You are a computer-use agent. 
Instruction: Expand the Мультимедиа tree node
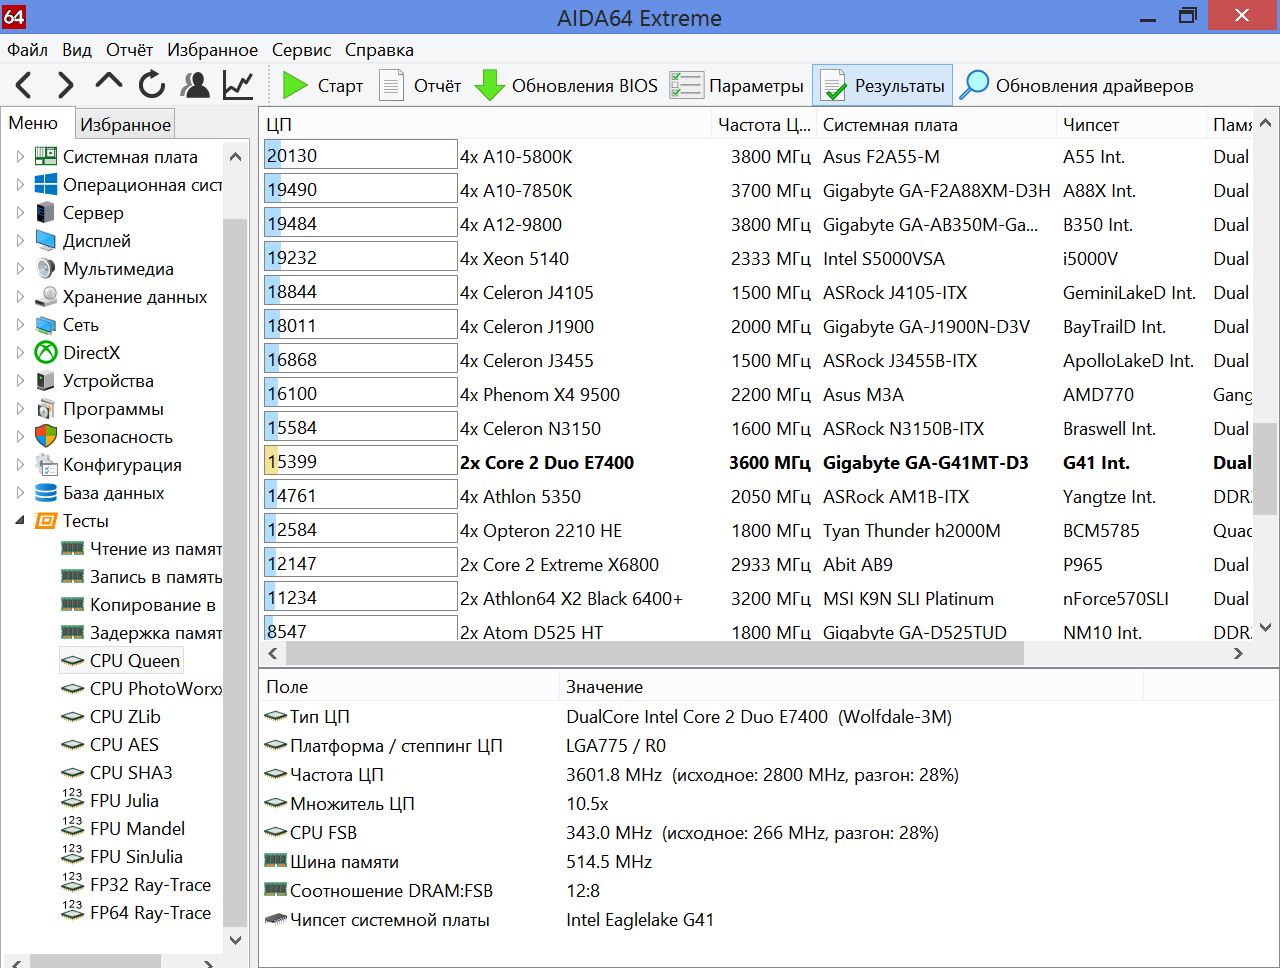click(x=20, y=268)
